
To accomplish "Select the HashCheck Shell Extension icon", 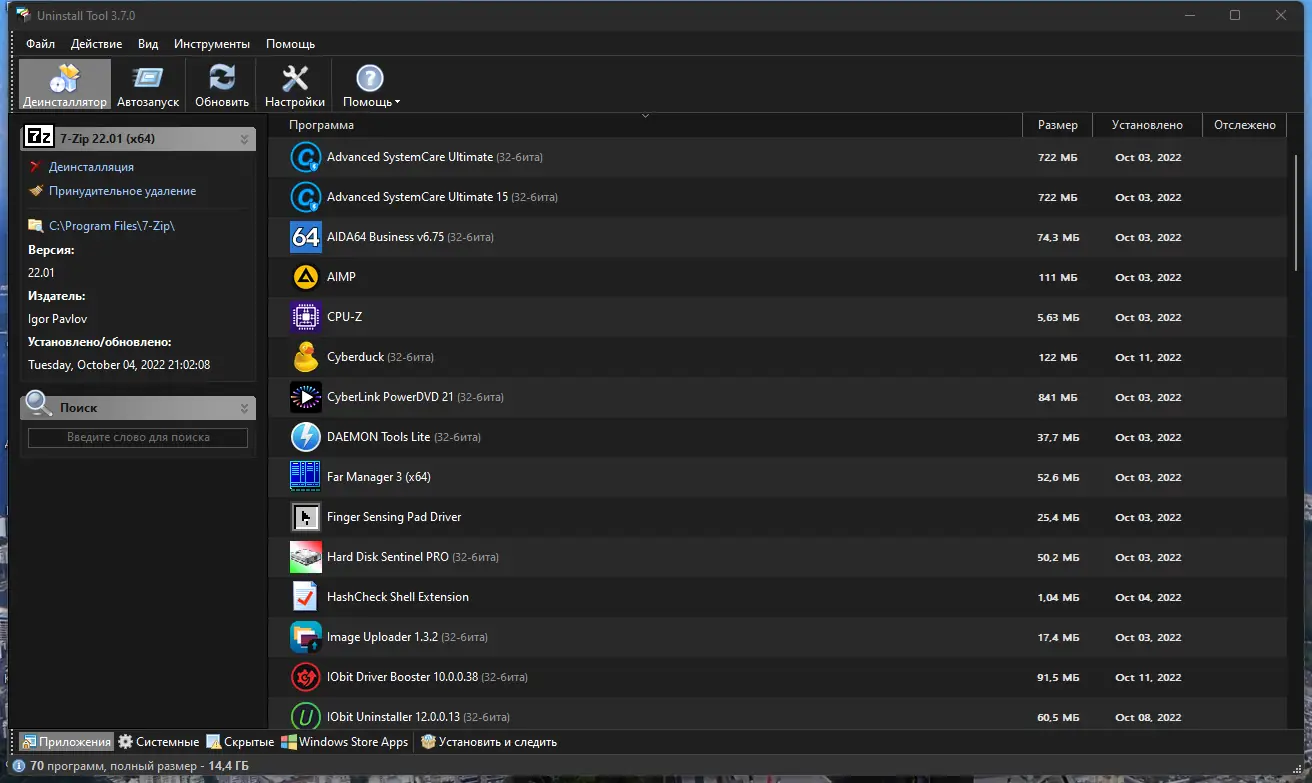I will coord(305,597).
